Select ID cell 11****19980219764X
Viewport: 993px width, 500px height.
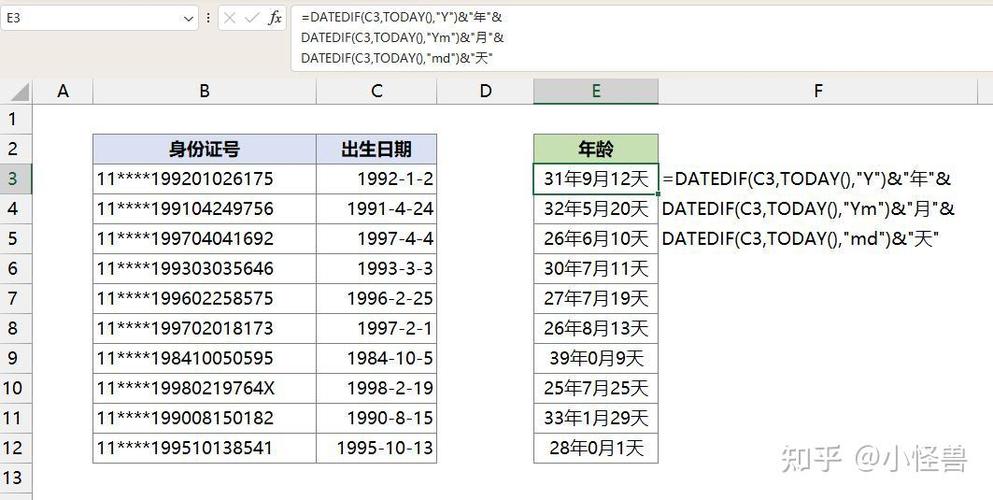(204, 388)
